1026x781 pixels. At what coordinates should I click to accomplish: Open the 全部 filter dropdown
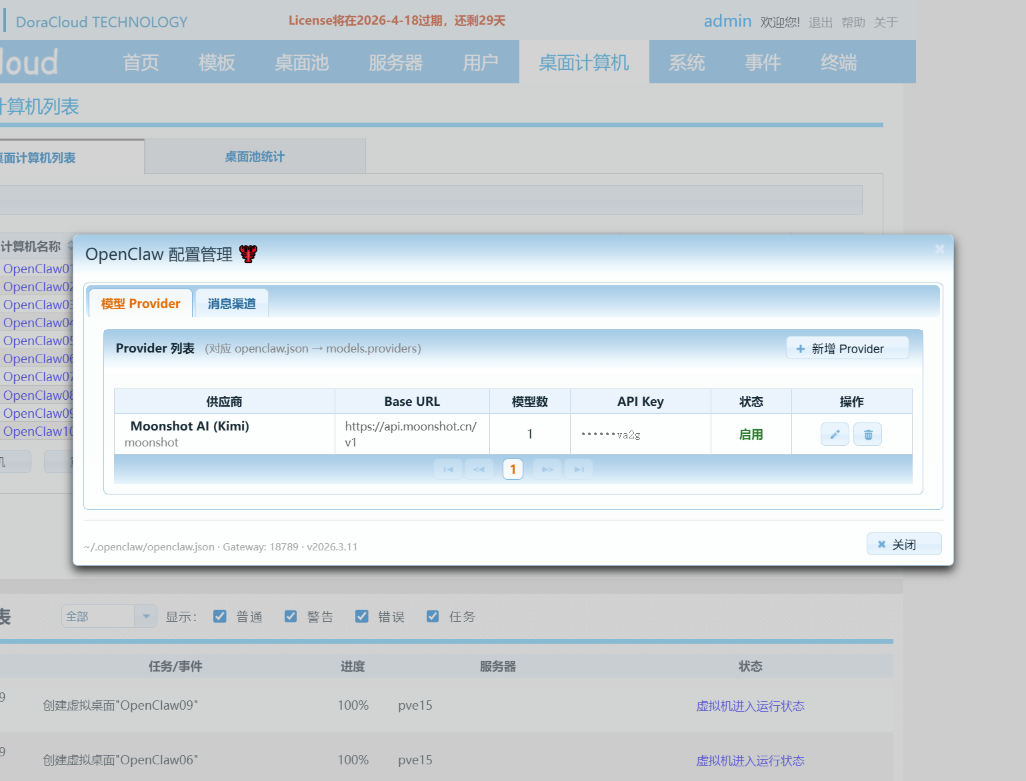click(x=145, y=616)
